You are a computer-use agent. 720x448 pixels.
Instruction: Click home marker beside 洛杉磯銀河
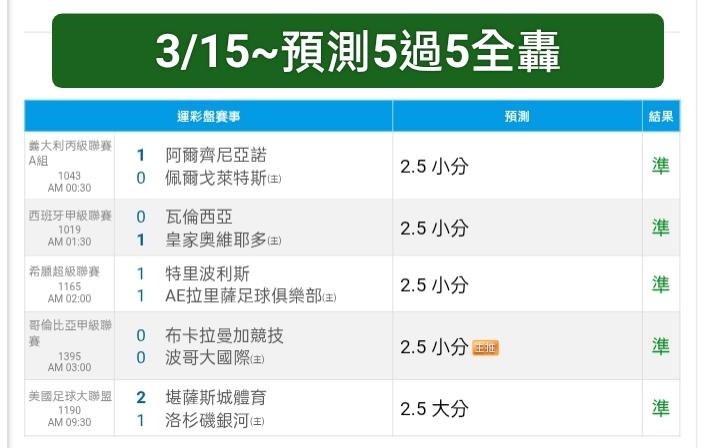coord(258,422)
